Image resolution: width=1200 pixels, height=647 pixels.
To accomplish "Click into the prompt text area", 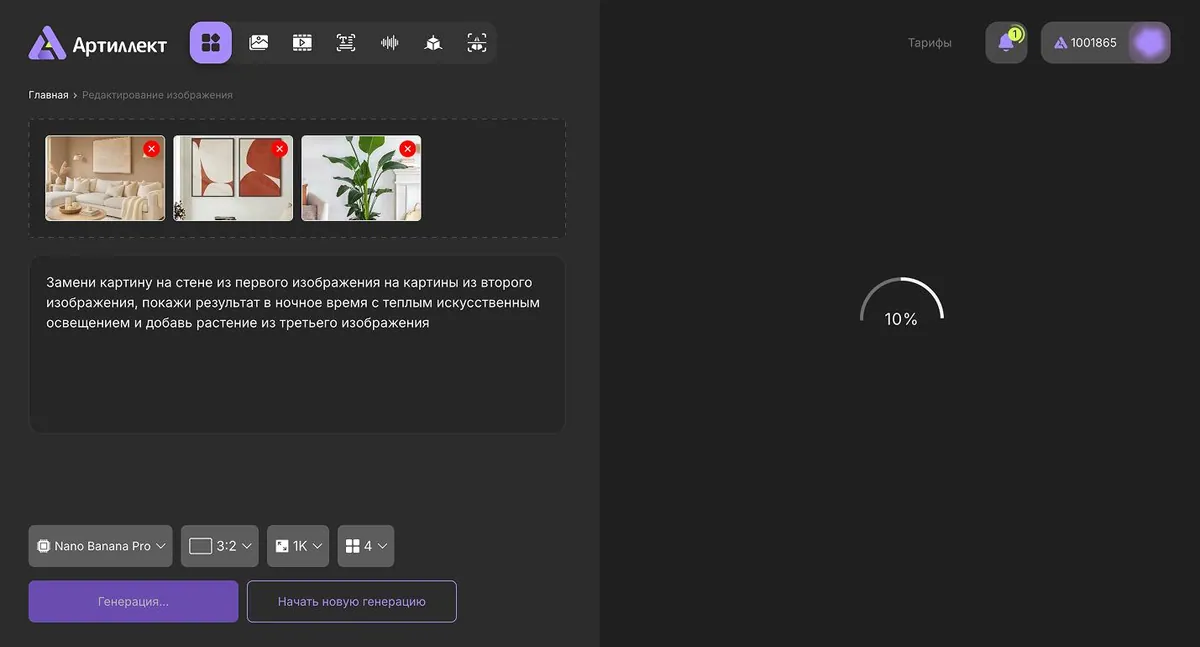I will tap(297, 344).
